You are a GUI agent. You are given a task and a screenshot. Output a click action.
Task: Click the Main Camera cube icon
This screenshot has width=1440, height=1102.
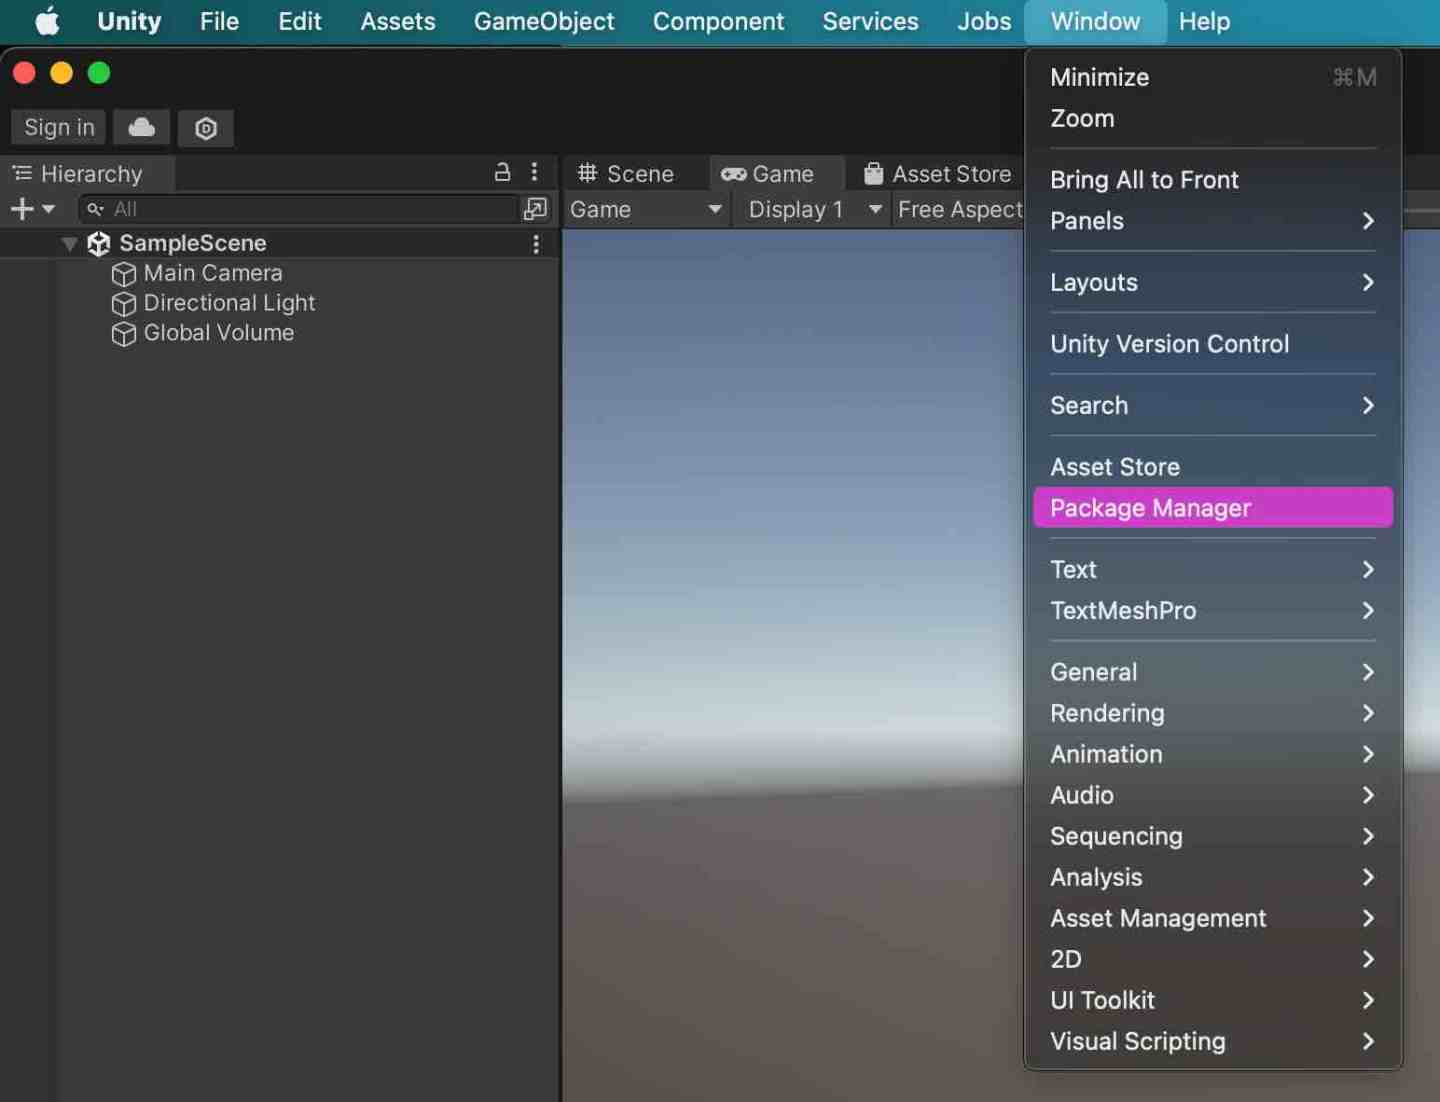coord(123,273)
